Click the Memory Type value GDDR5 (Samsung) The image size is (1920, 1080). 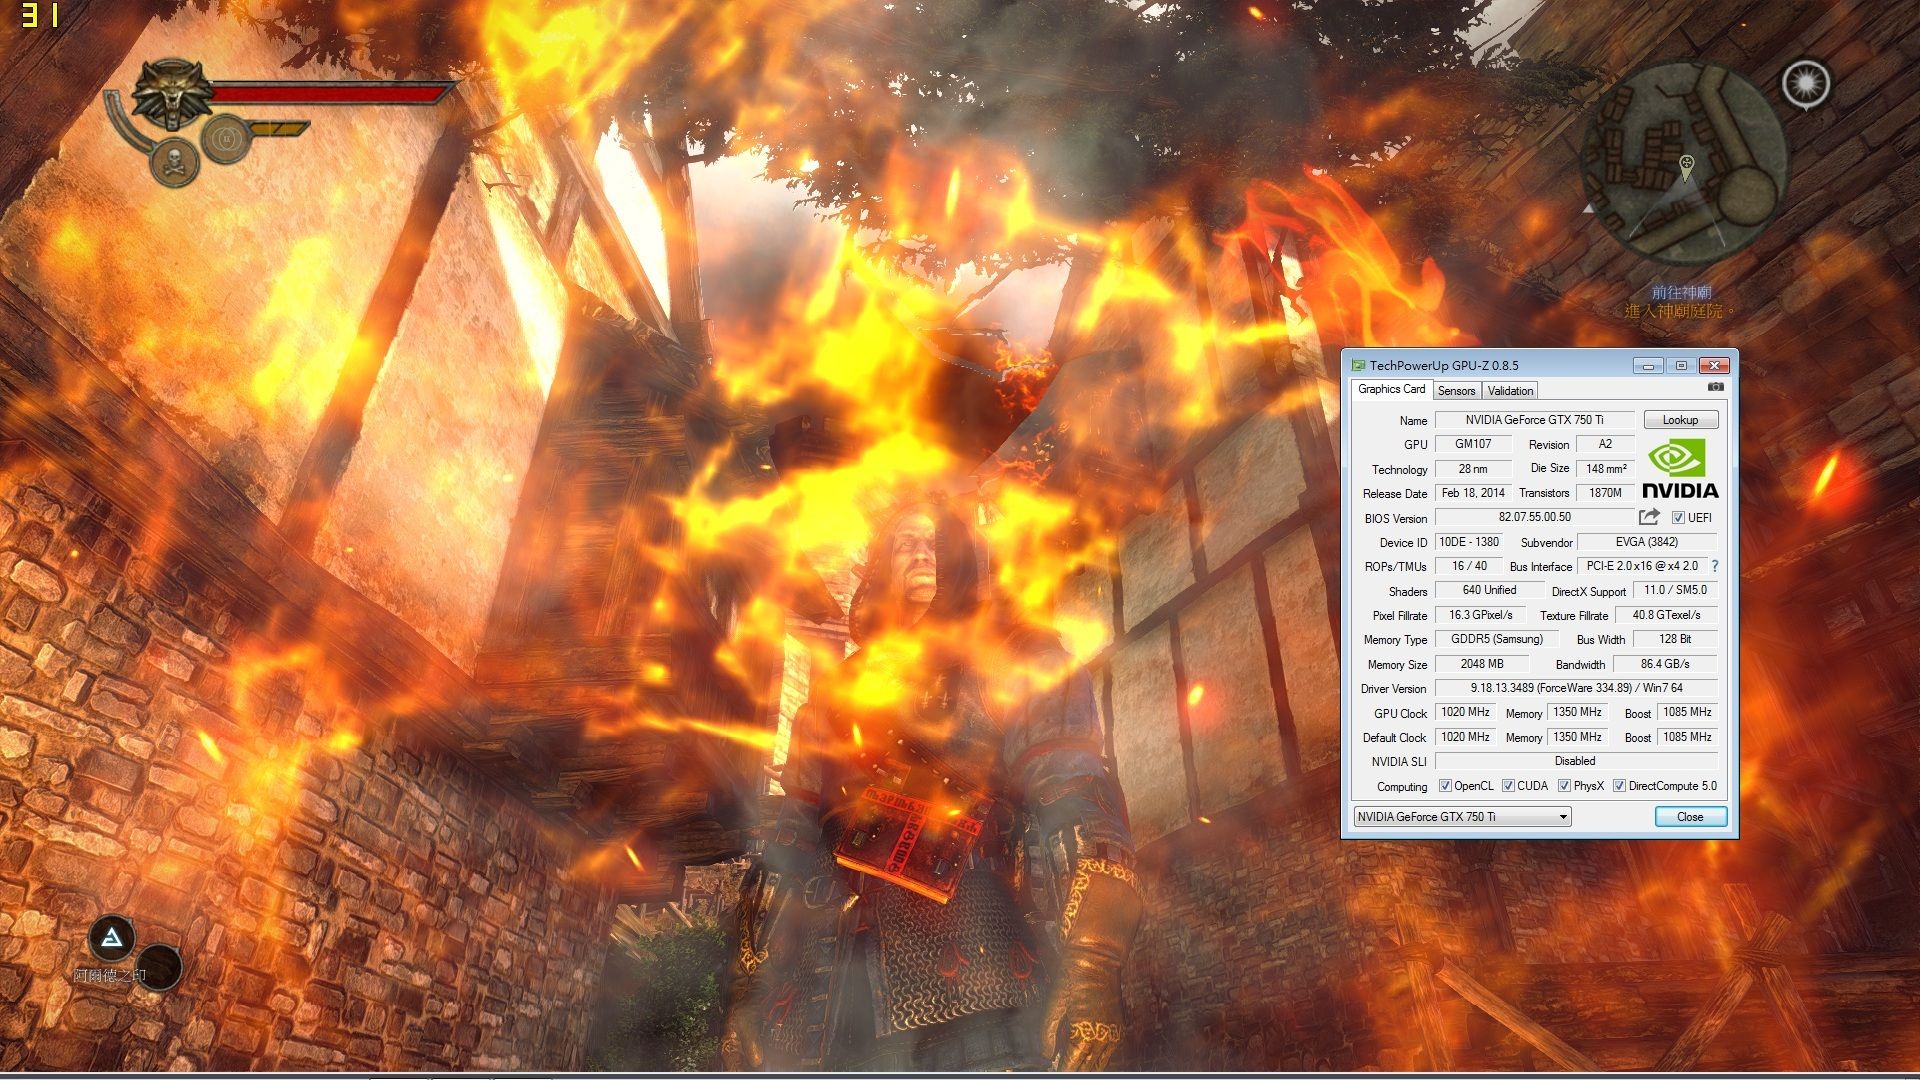tap(1497, 639)
